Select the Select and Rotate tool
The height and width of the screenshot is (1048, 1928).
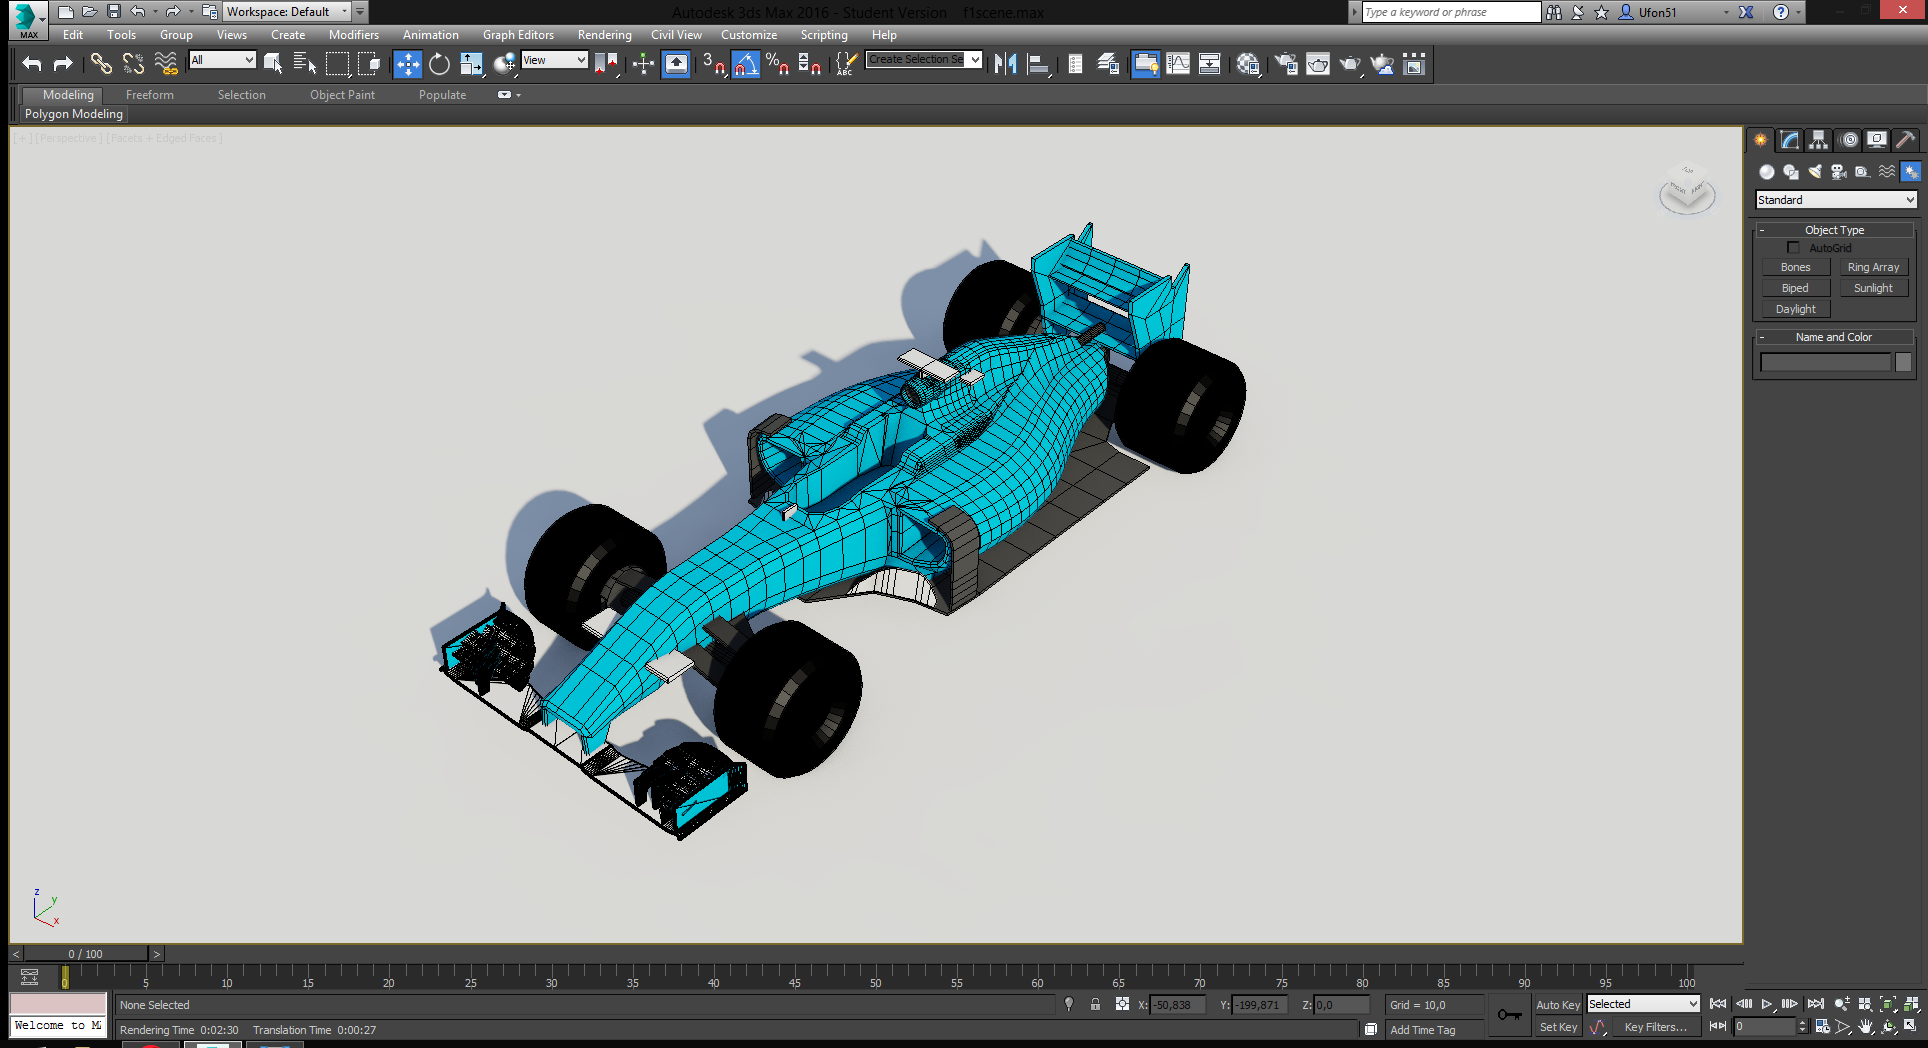coord(440,64)
